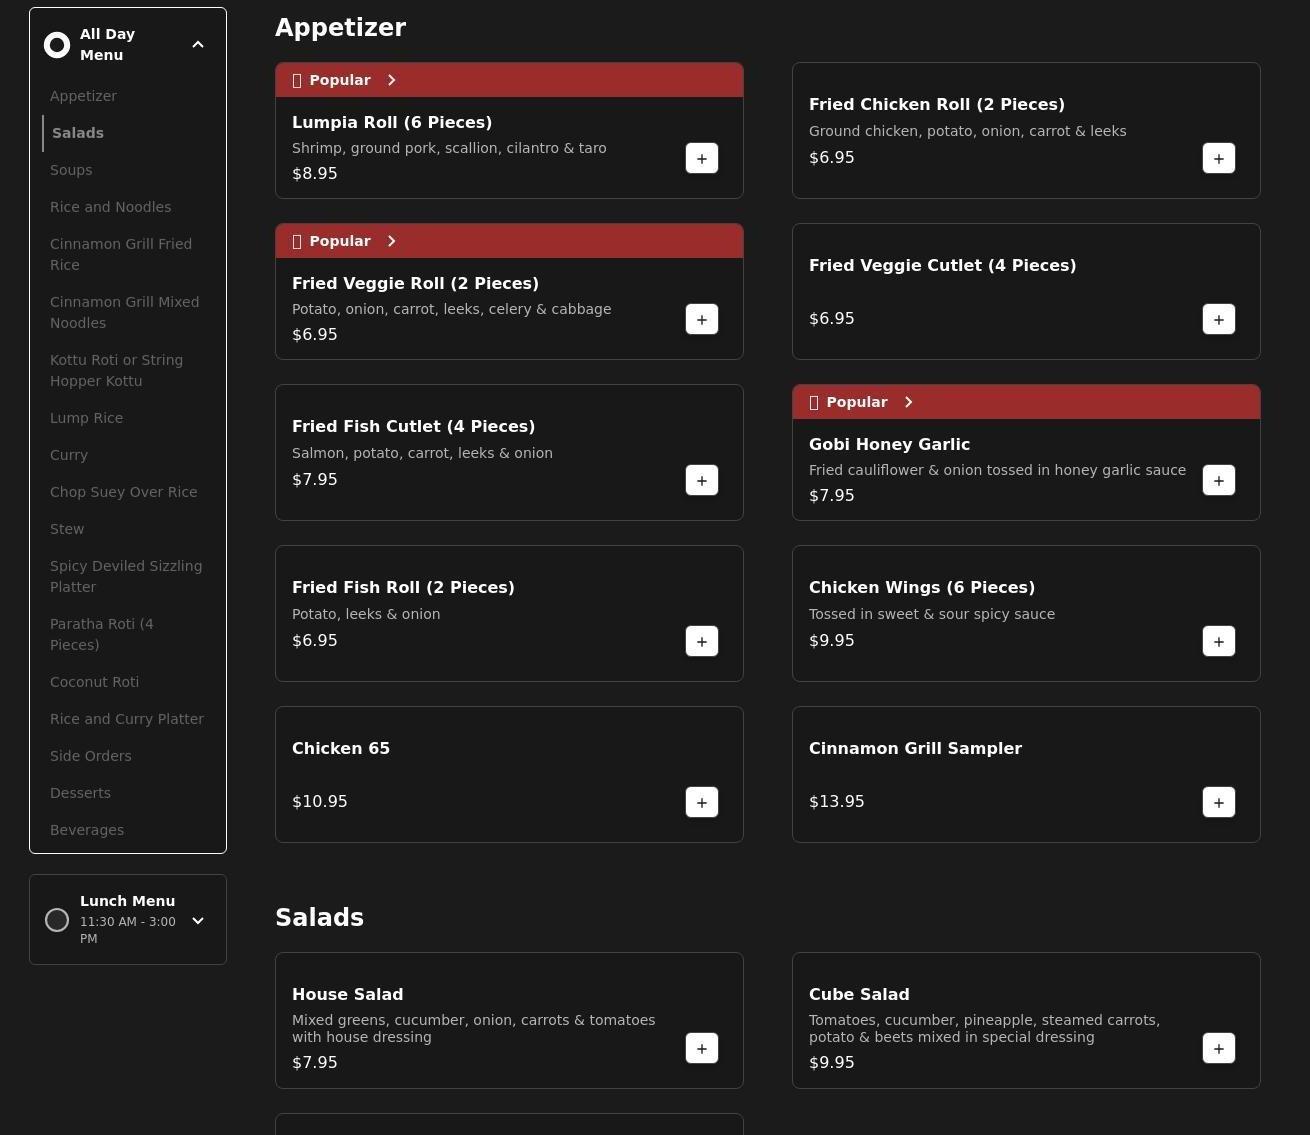
Task: Select the All Day Menu radio button
Action: click(57, 45)
